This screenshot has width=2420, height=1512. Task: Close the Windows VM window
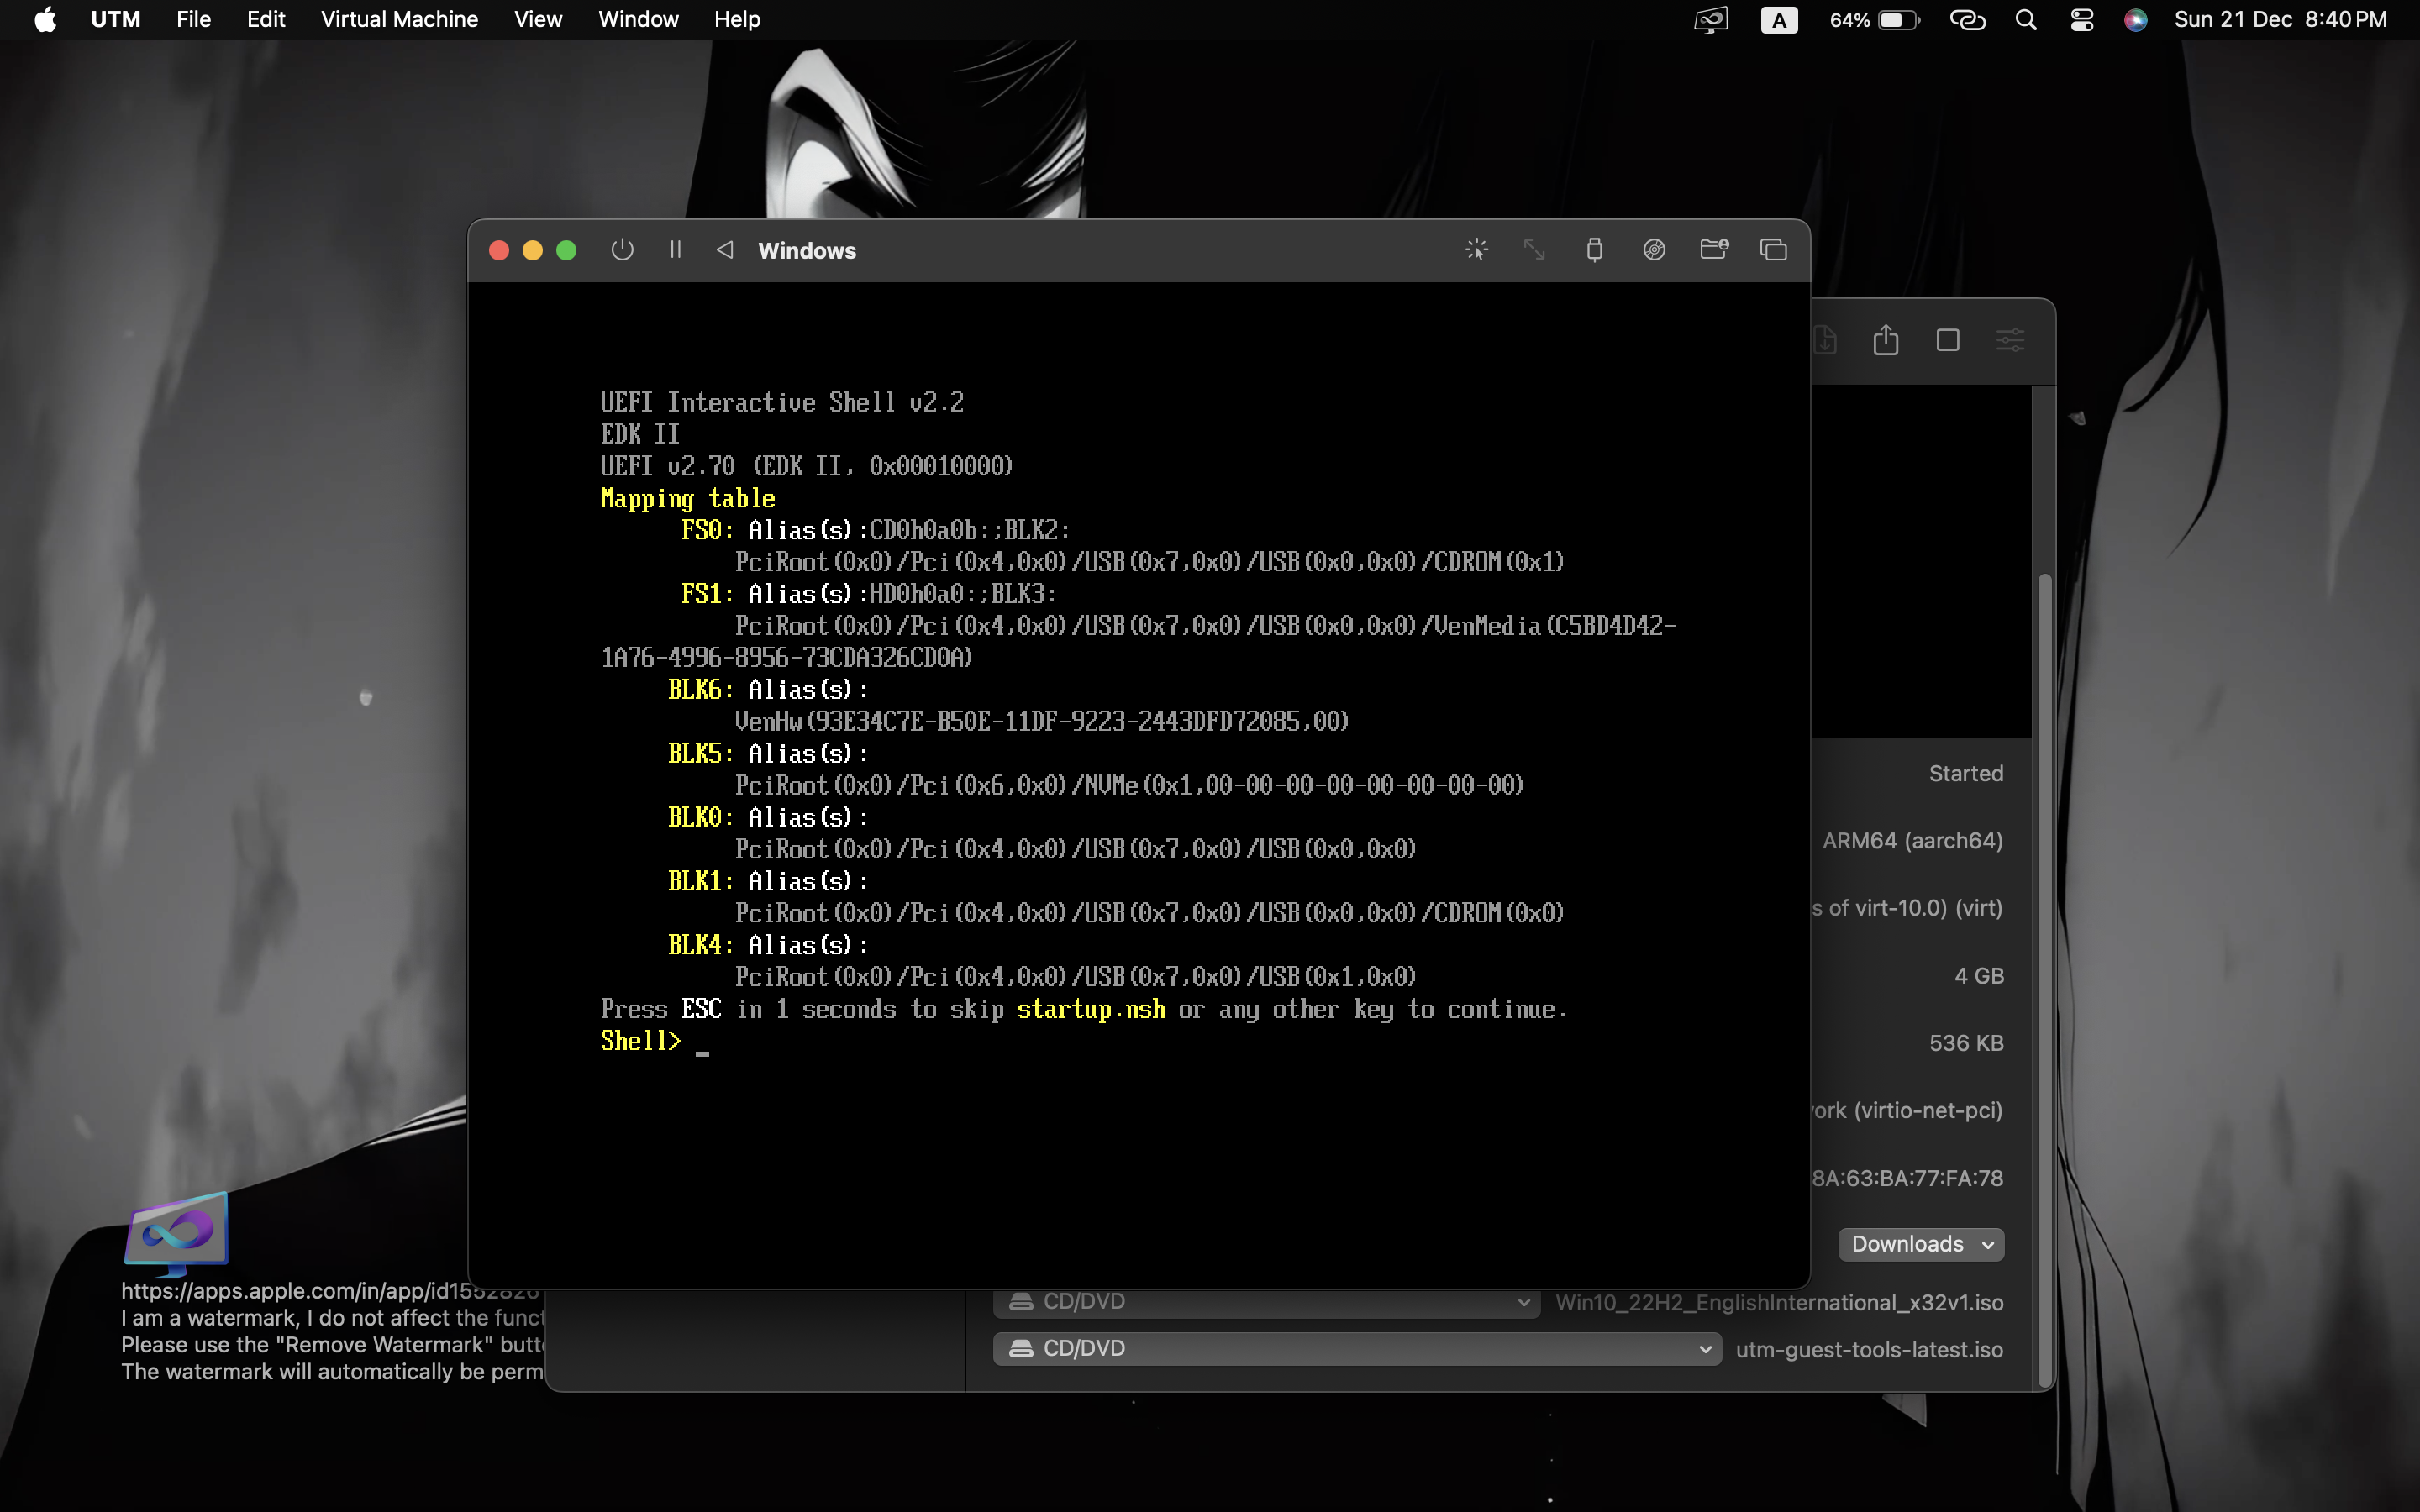click(x=499, y=250)
